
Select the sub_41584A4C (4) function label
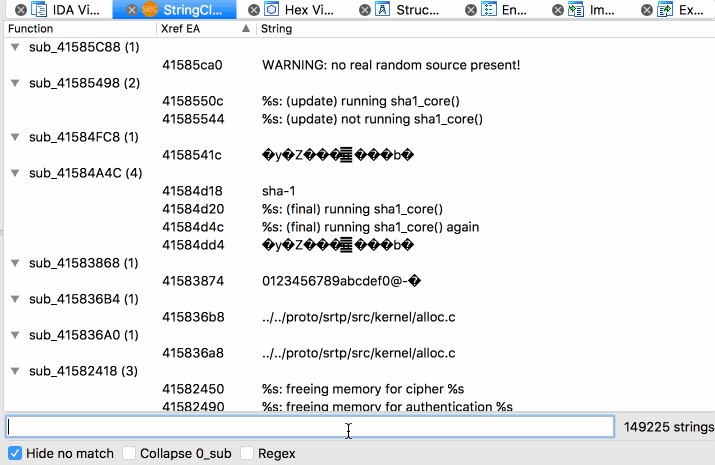86,173
